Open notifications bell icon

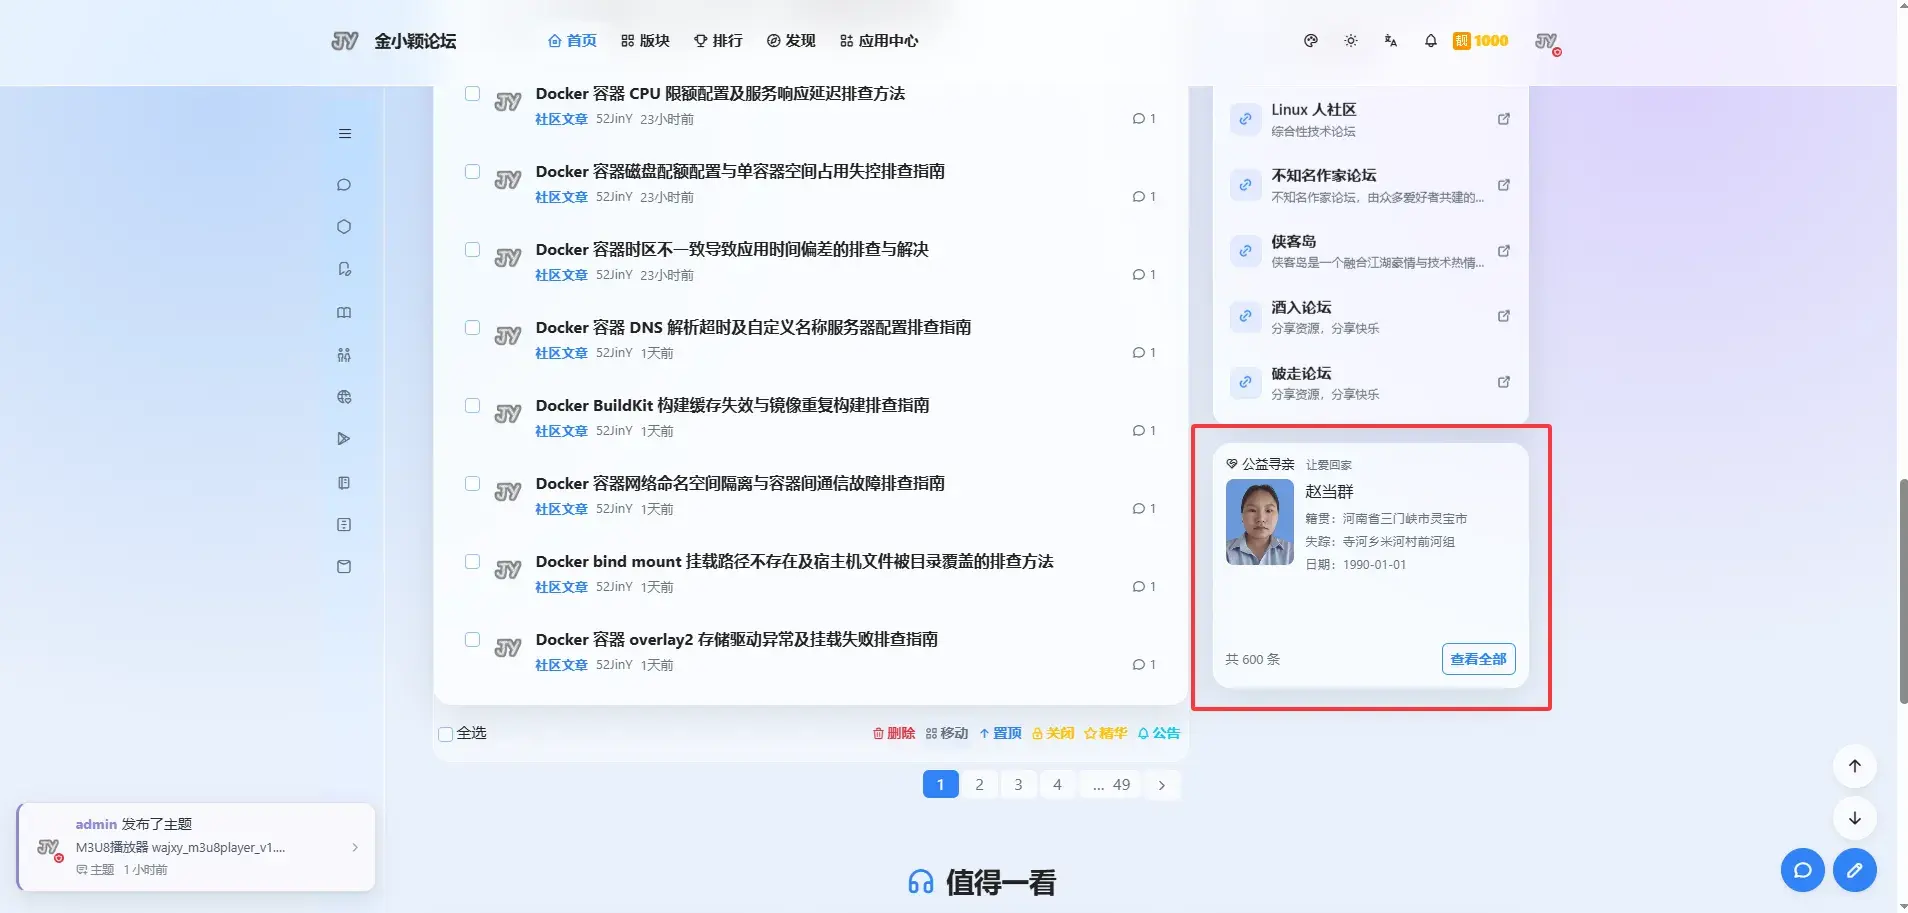(1431, 41)
